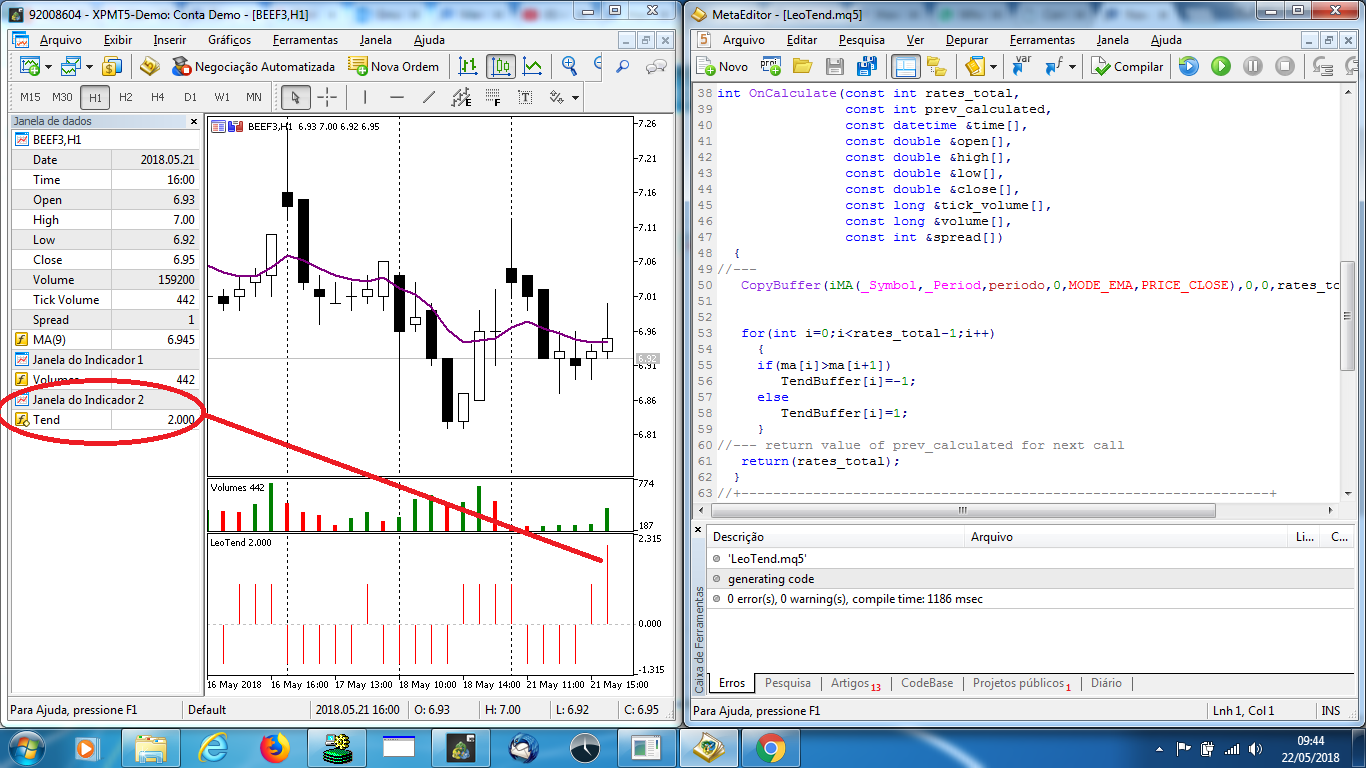Click the Novo button in MetaEditor
Viewport: 1366px width, 768px height.
point(722,66)
